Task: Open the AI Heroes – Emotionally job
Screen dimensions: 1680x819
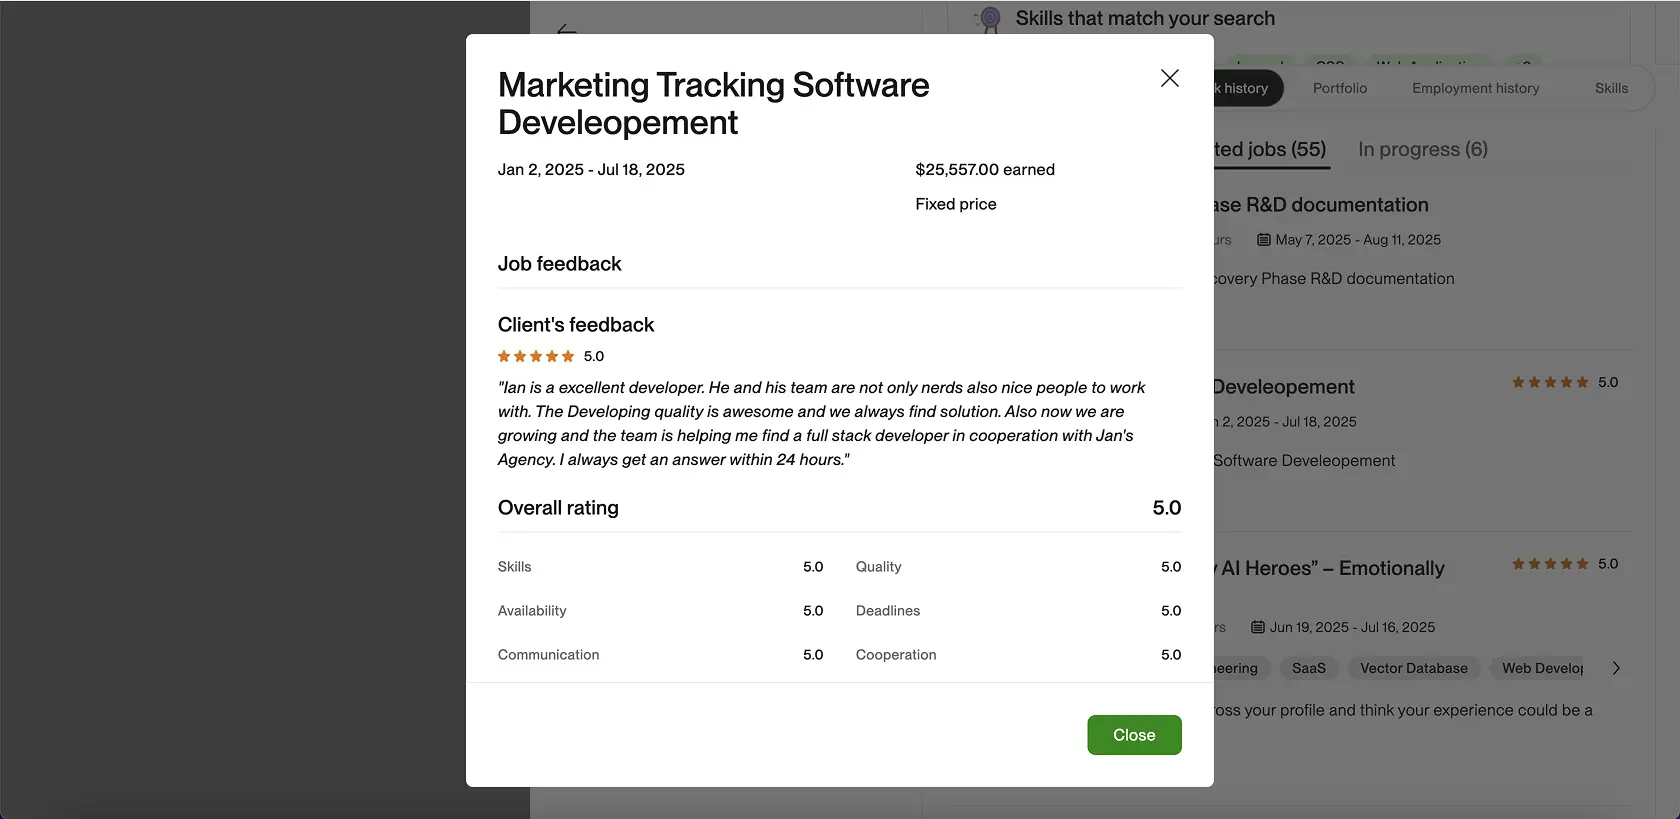Action: [x=1331, y=568]
